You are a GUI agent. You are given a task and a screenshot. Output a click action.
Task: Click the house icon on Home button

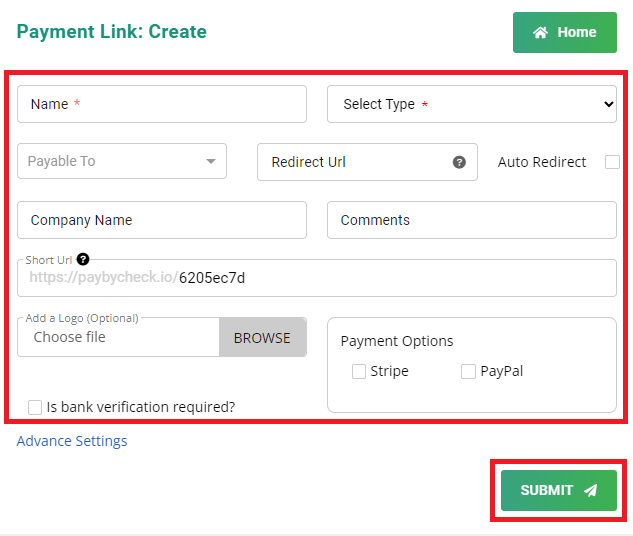click(540, 32)
